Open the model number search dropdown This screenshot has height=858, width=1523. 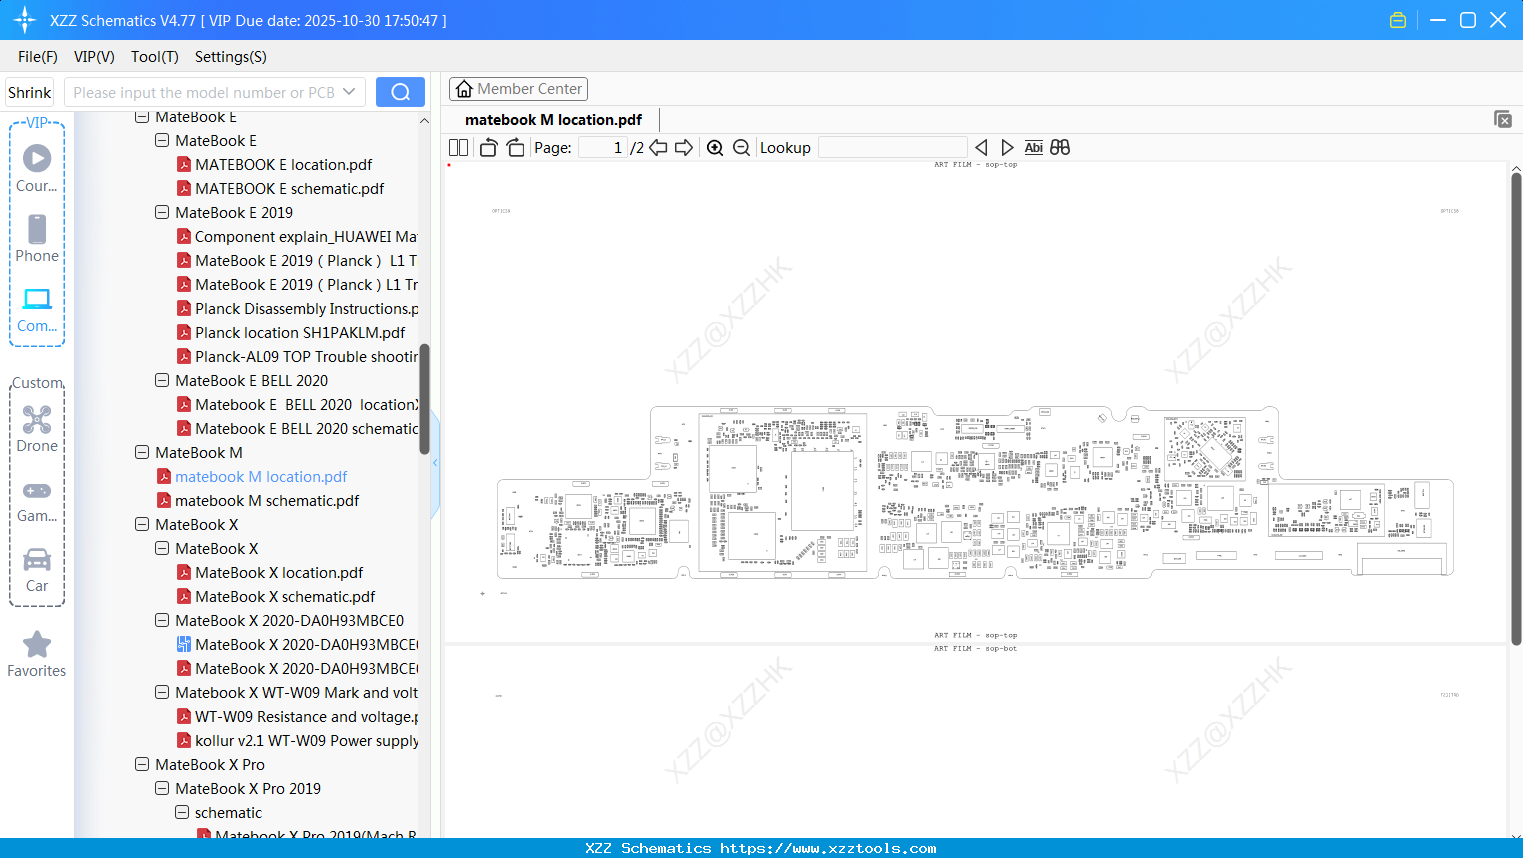pyautogui.click(x=349, y=92)
